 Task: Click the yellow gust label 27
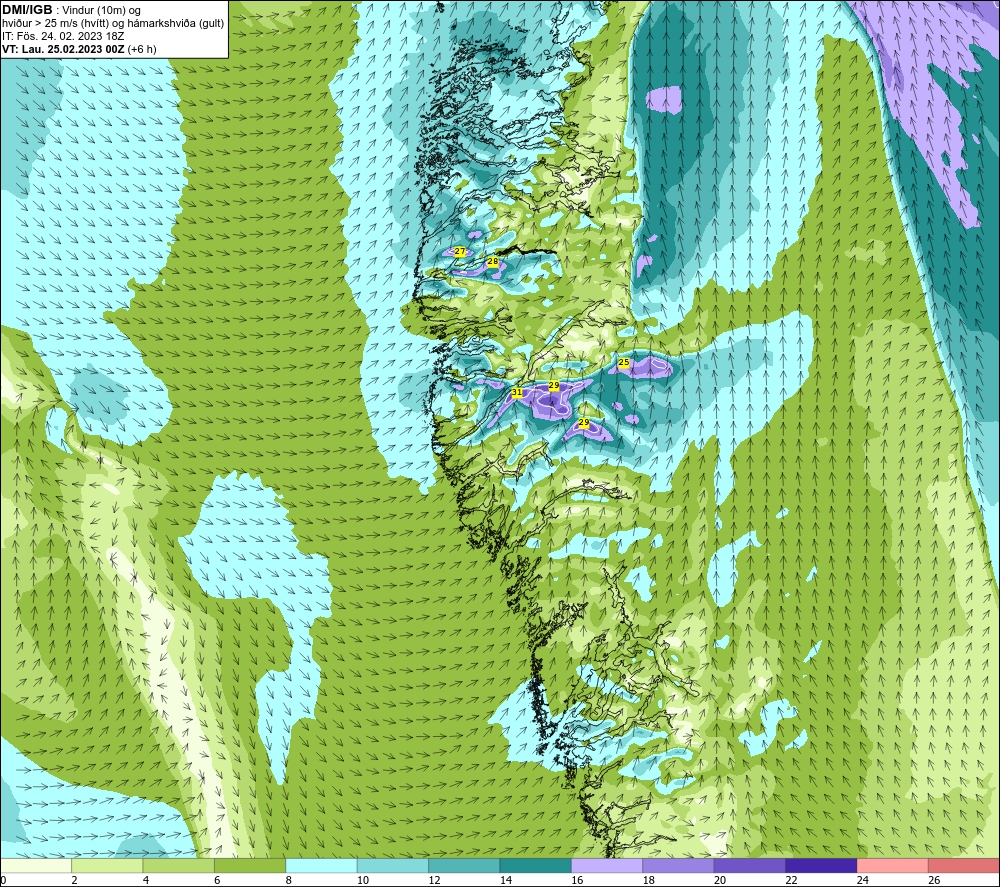pos(460,252)
